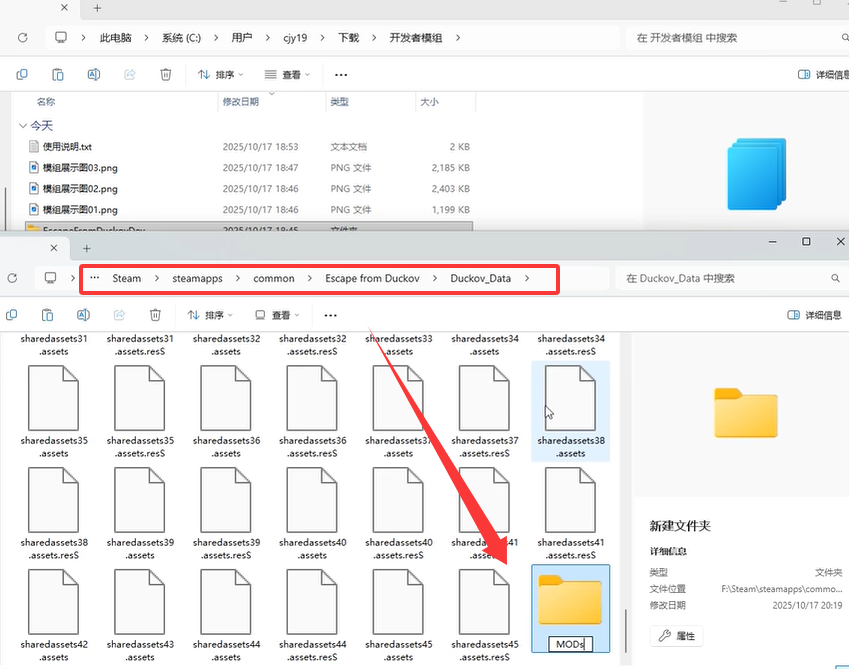Click the Share icon in the Duckov_Data toolbar
This screenshot has width=849, height=669.
point(119,315)
